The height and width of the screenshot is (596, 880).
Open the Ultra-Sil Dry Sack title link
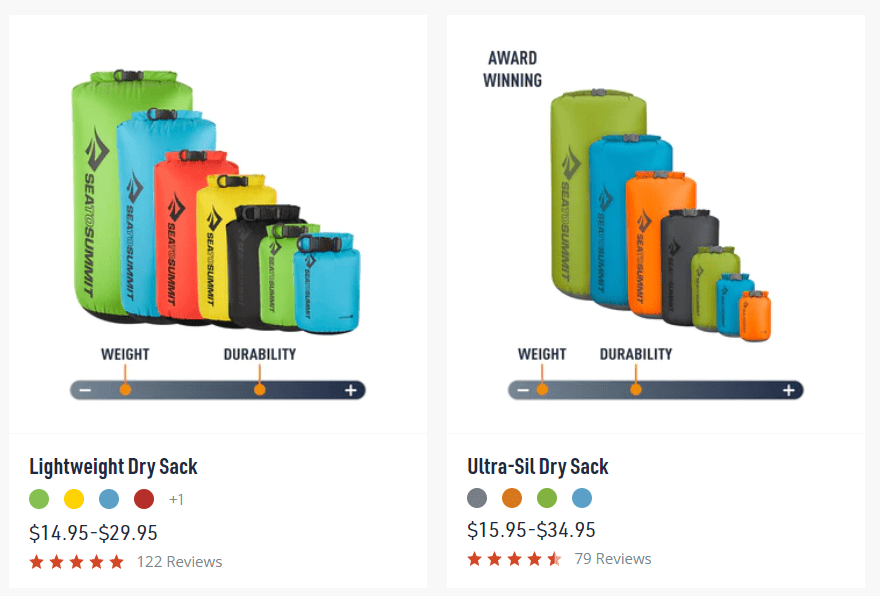538,466
